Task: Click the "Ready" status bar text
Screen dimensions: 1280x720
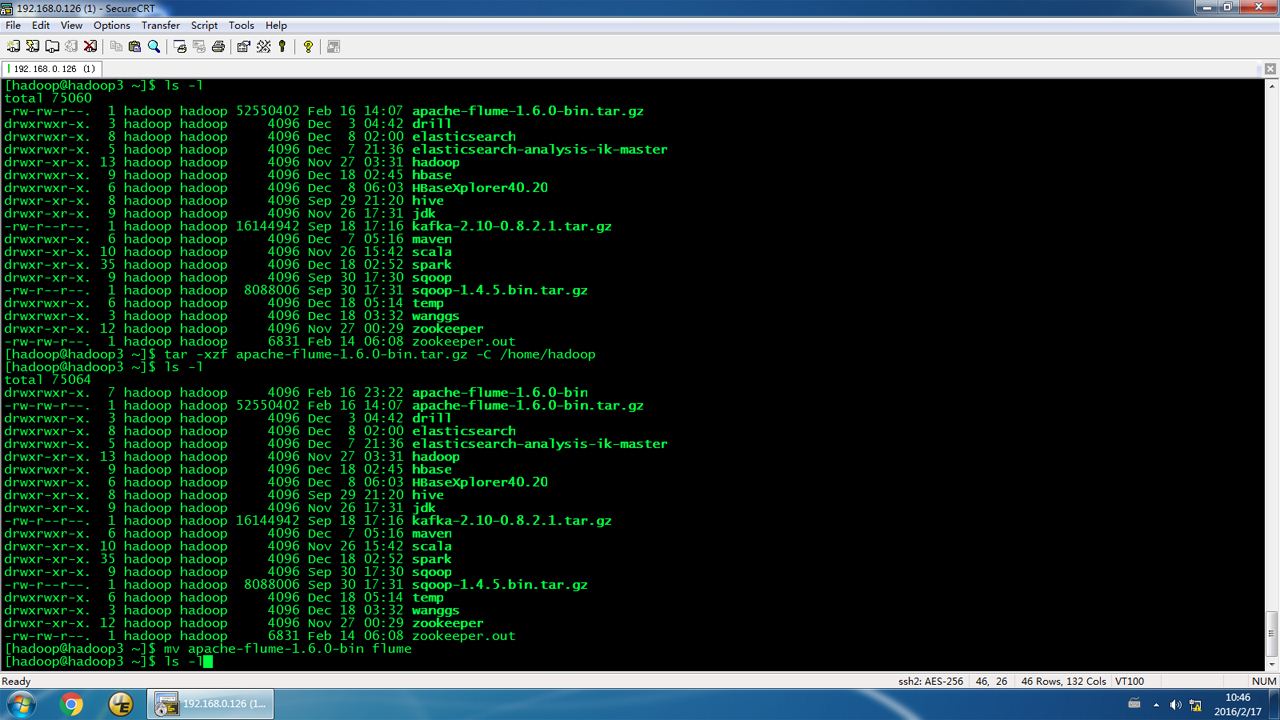Action: (x=16, y=681)
